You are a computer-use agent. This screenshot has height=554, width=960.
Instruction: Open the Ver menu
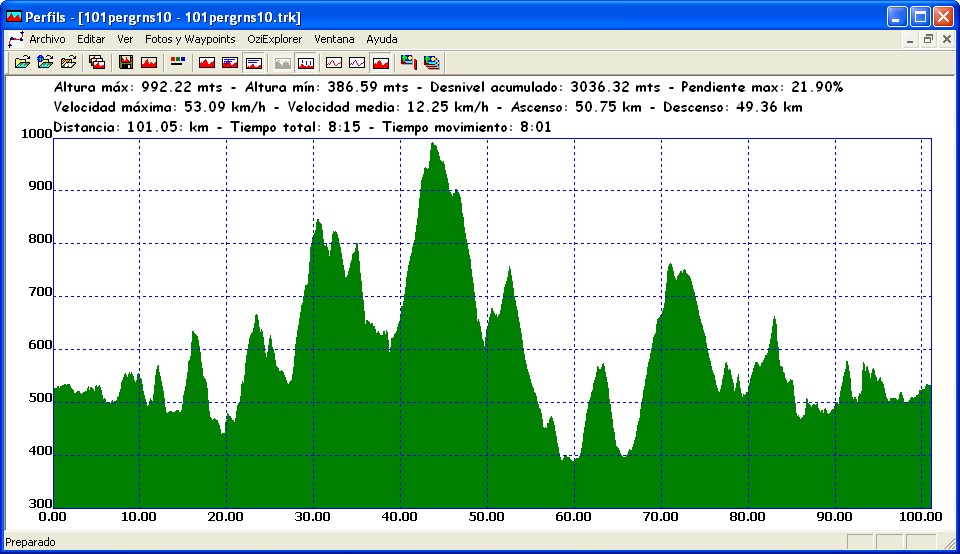[125, 39]
